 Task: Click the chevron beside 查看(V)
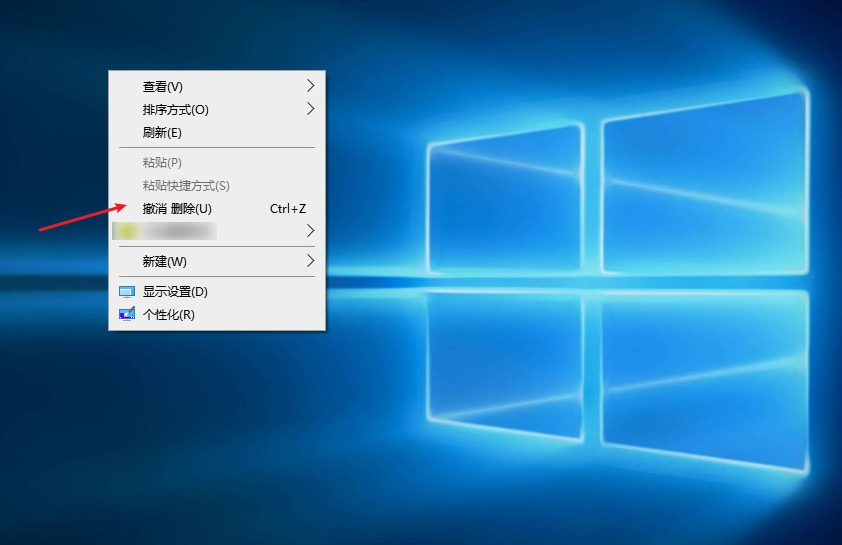click(x=310, y=86)
